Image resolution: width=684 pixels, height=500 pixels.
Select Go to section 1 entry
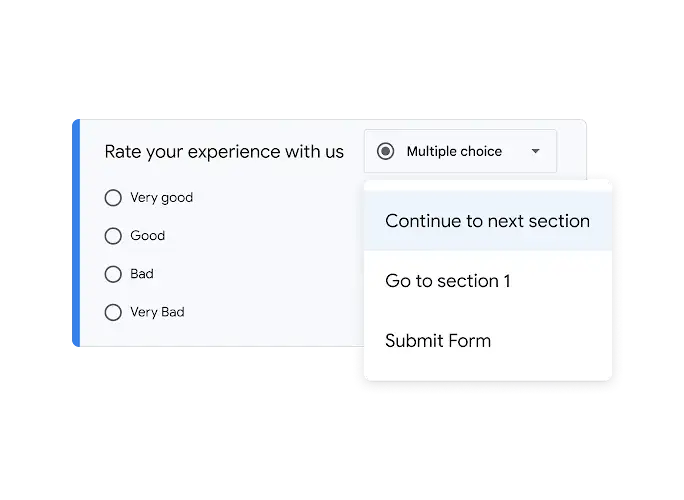pyautogui.click(x=447, y=281)
